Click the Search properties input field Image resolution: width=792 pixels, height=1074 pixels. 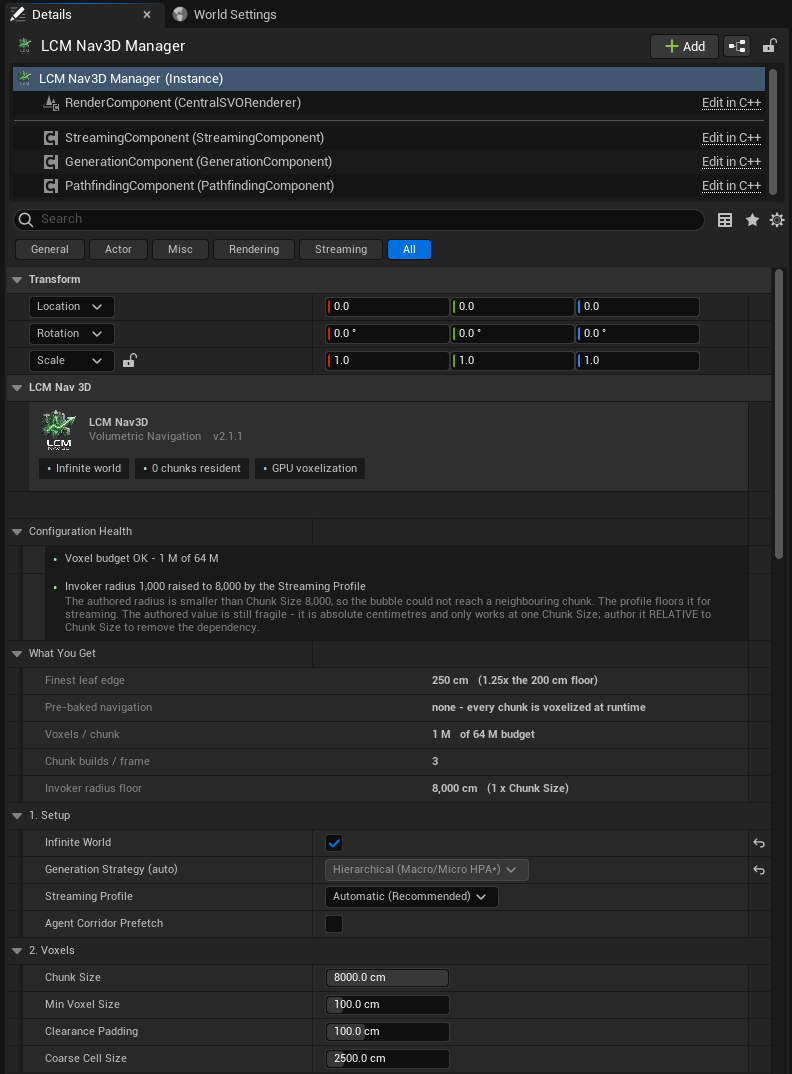pyautogui.click(x=358, y=219)
